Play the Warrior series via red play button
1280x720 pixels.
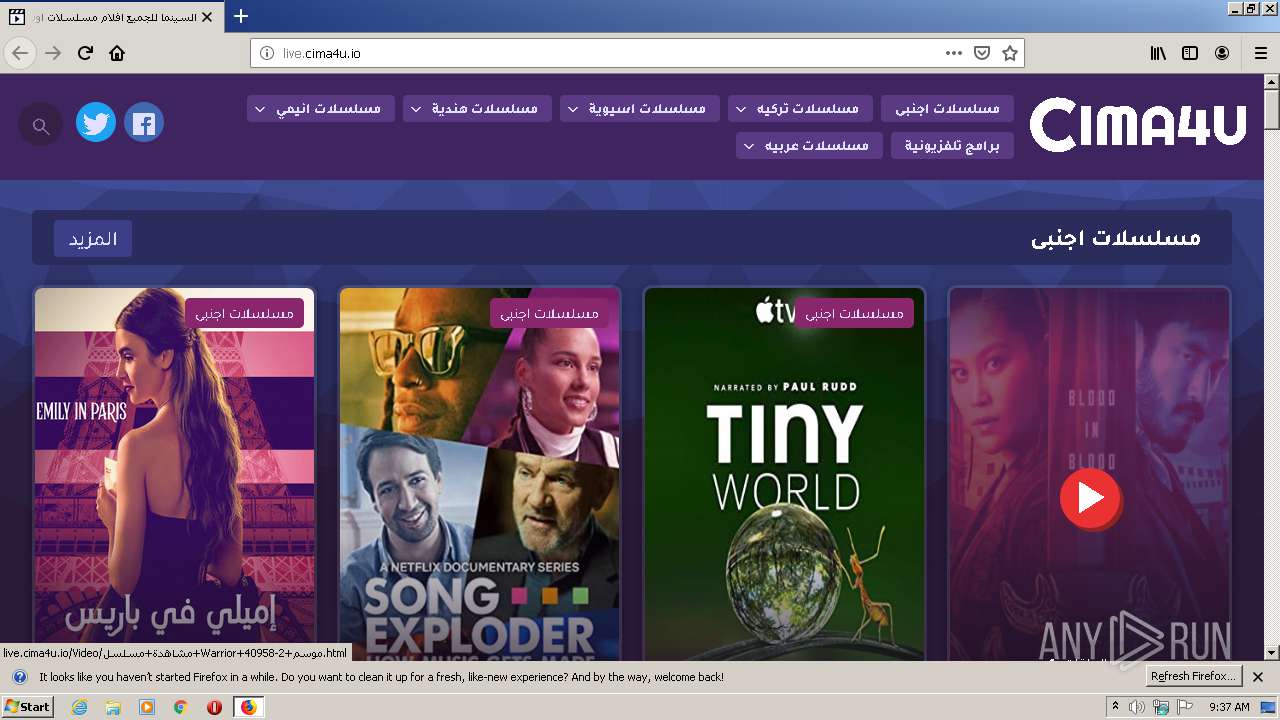1090,498
